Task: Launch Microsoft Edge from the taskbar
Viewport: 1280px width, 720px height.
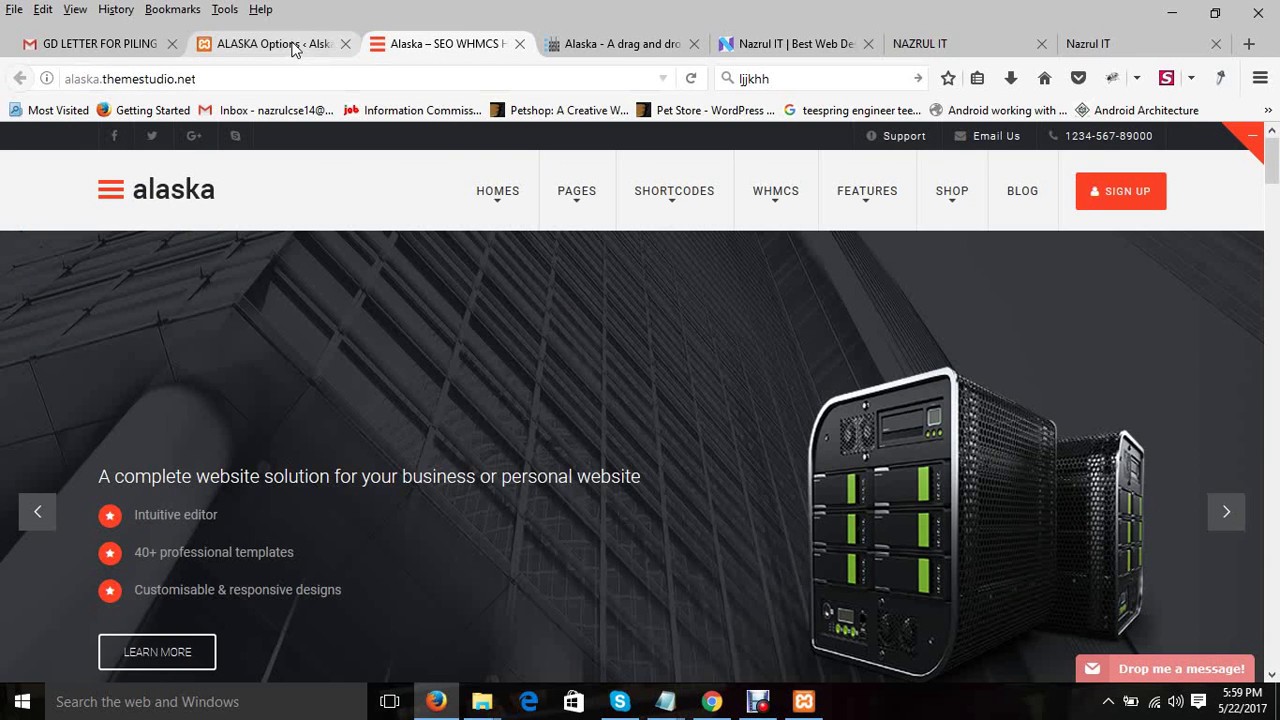Action: click(x=528, y=701)
